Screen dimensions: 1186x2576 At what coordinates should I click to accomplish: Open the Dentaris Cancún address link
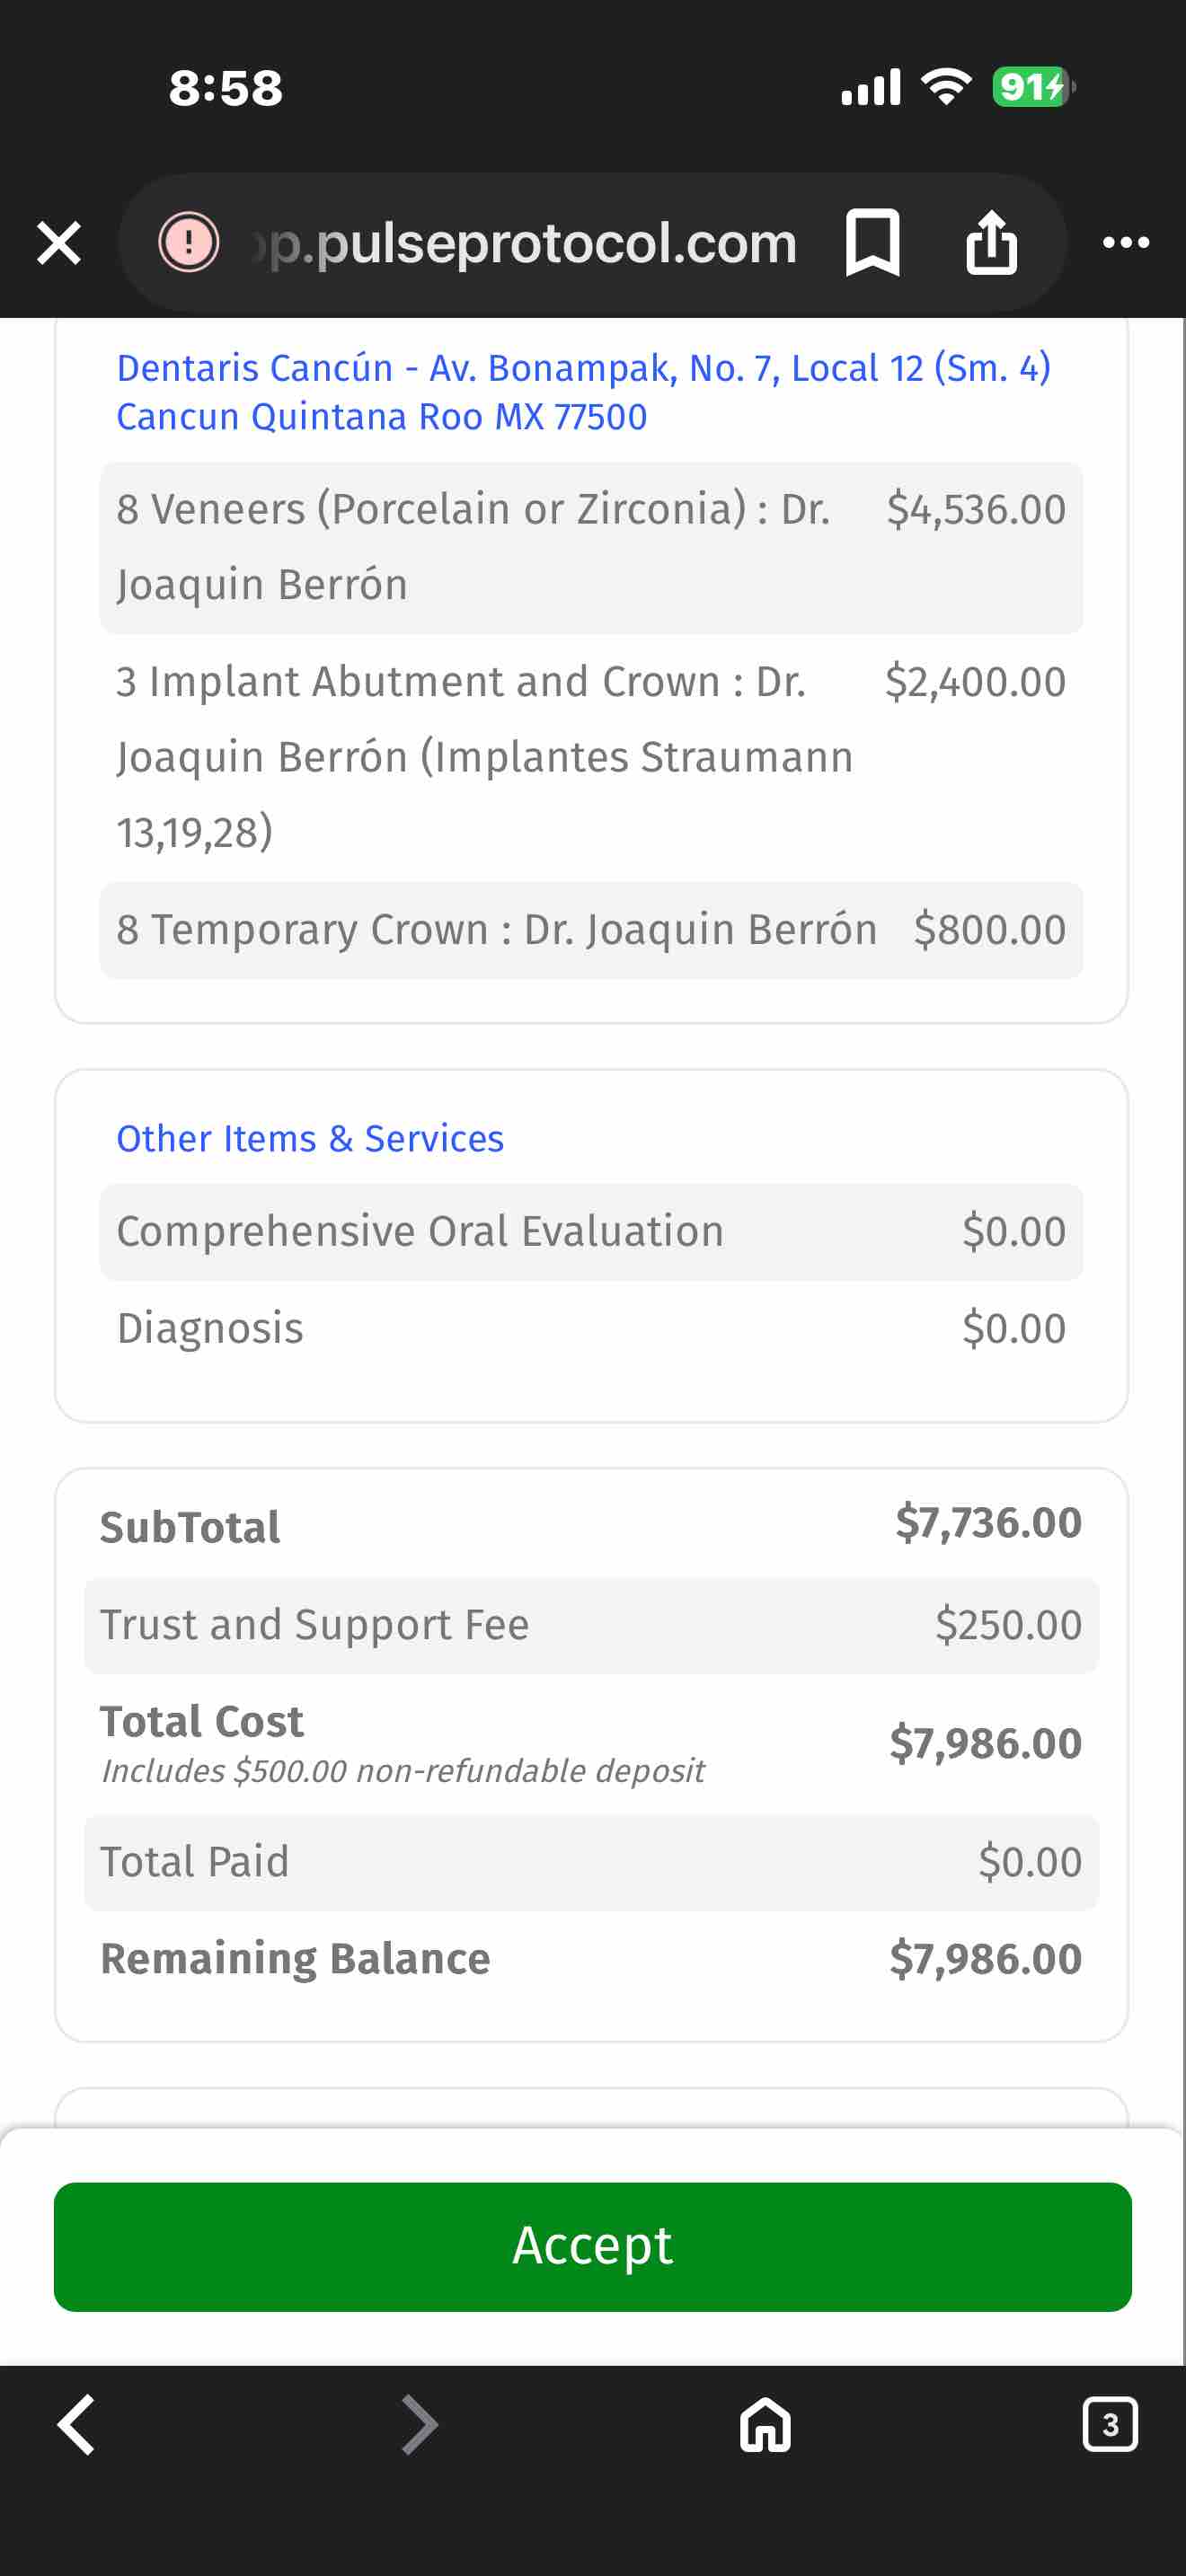583,392
